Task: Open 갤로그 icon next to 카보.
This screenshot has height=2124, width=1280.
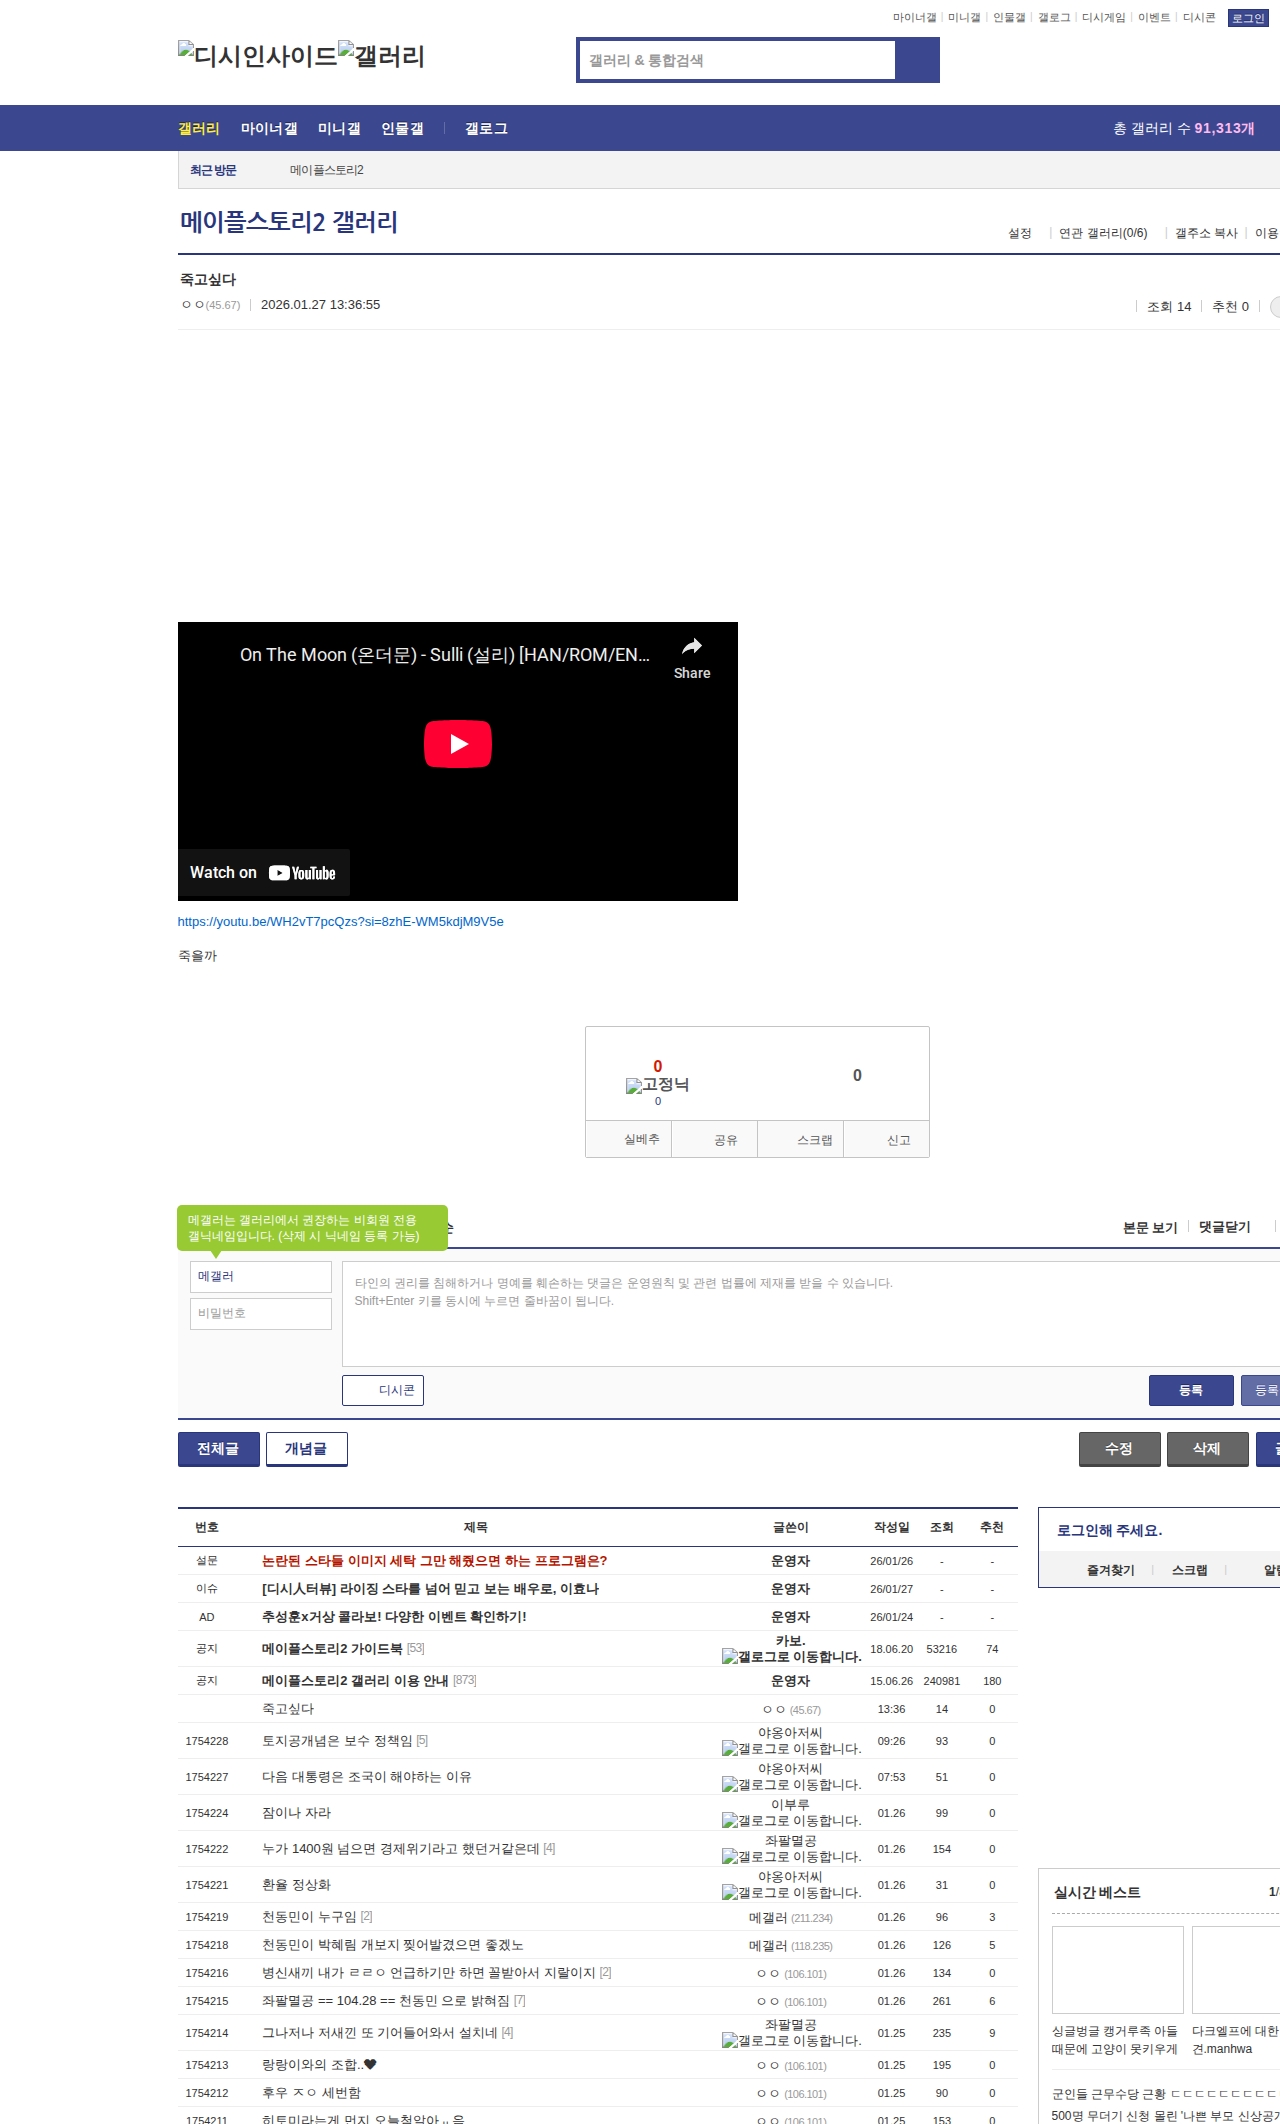Action: pos(792,1657)
